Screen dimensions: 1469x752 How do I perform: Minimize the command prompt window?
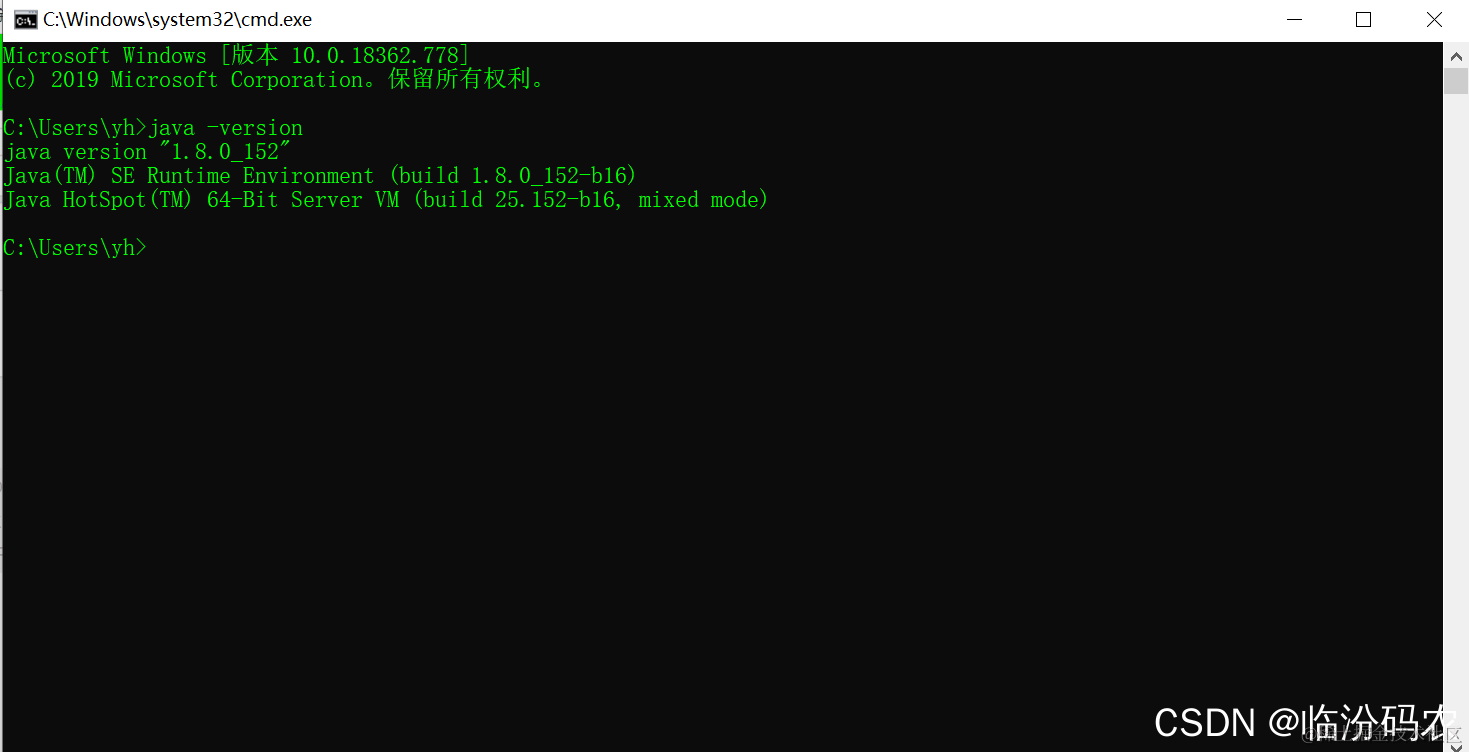coord(1295,20)
